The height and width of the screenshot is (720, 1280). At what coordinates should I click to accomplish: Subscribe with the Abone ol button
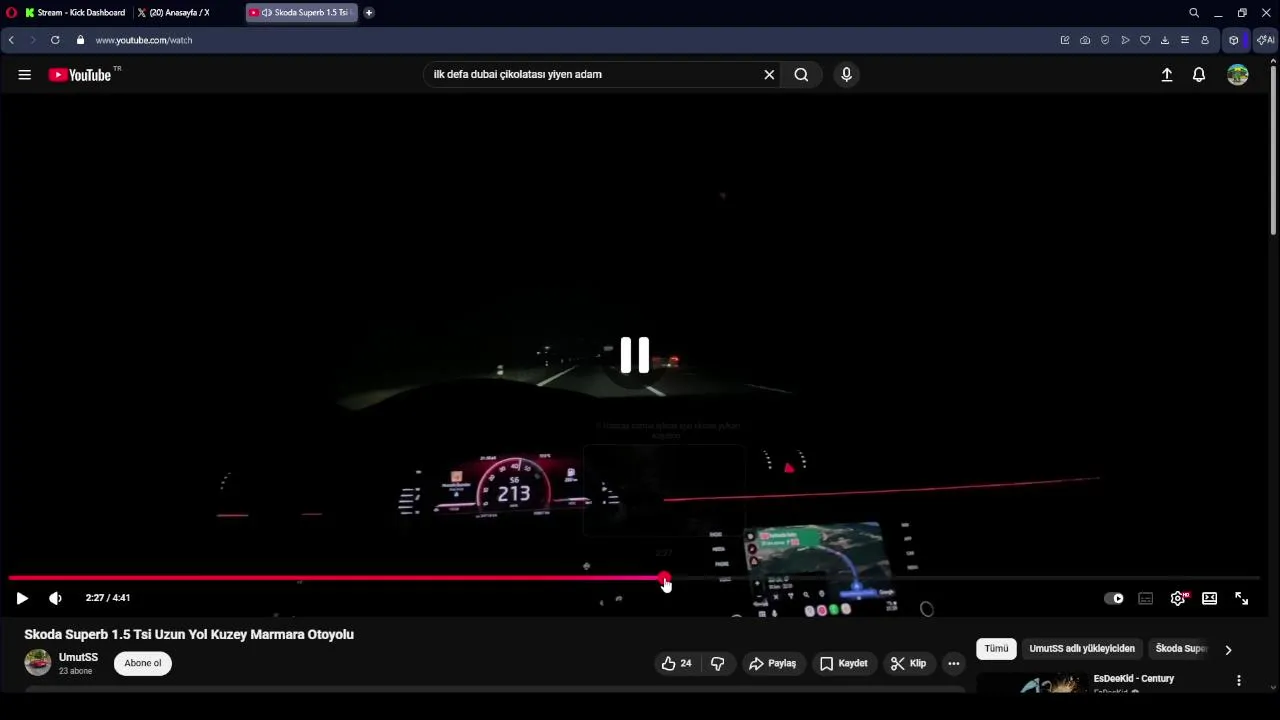[143, 663]
